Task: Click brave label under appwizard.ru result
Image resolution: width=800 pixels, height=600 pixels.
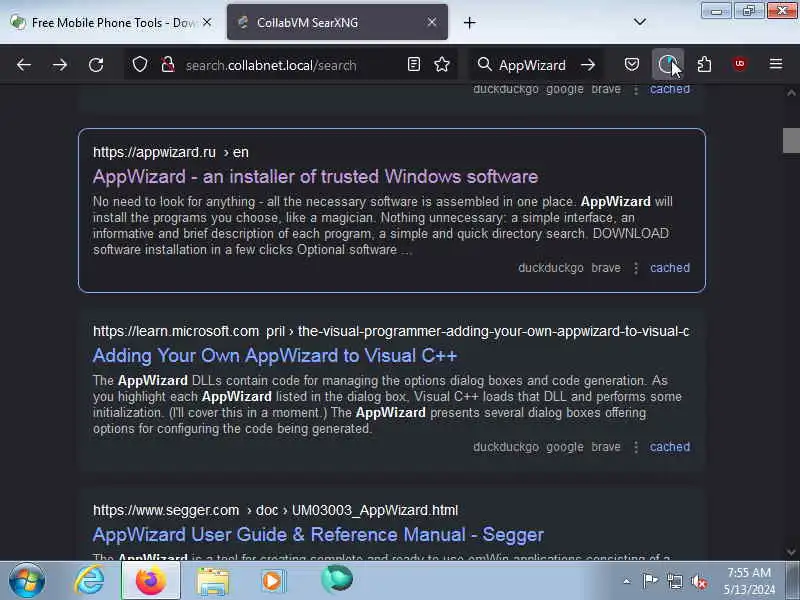Action: click(606, 268)
